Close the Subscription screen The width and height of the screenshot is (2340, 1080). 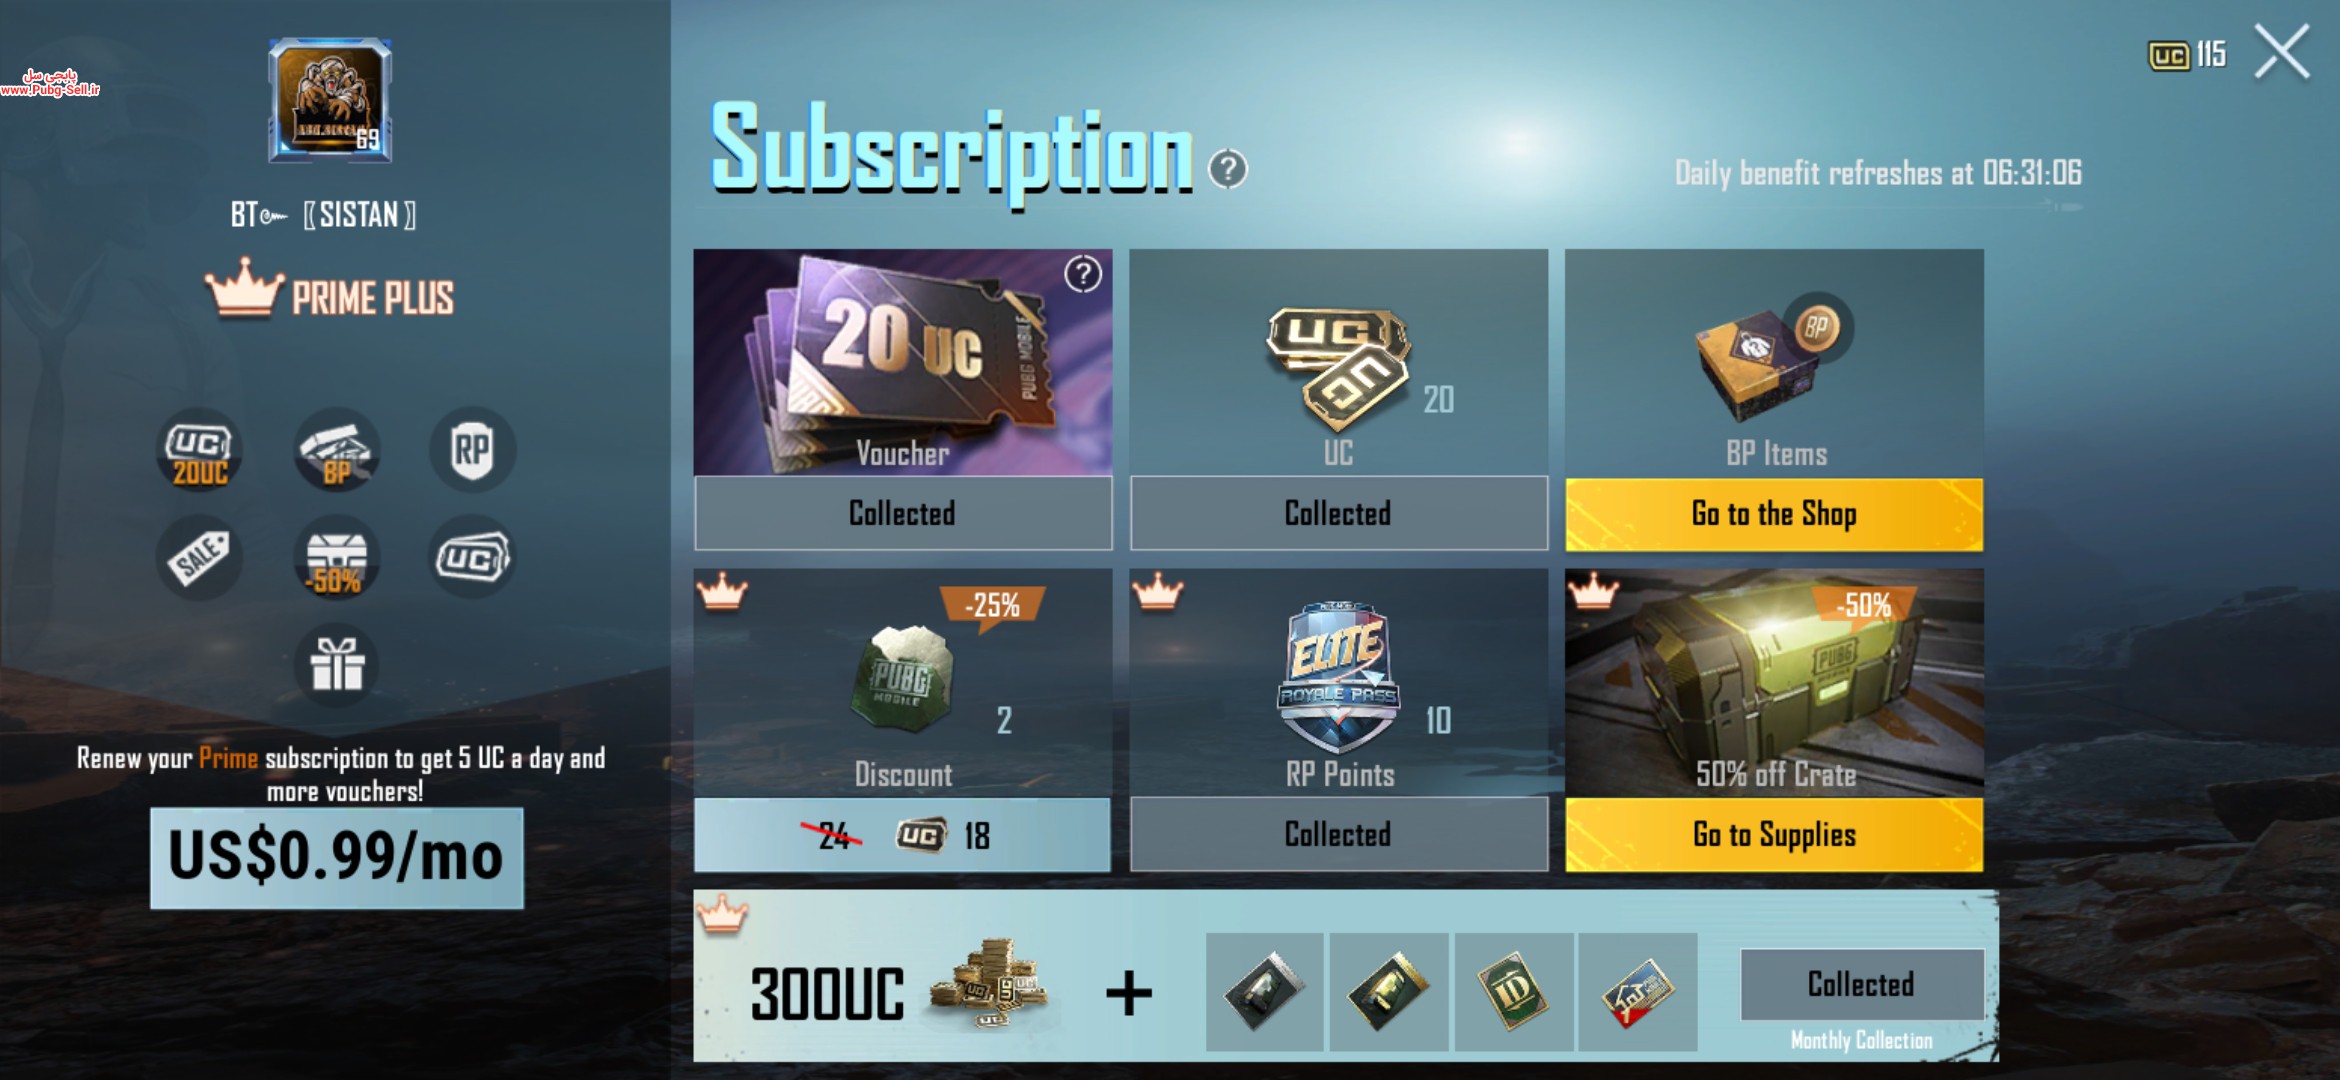[x=2282, y=52]
